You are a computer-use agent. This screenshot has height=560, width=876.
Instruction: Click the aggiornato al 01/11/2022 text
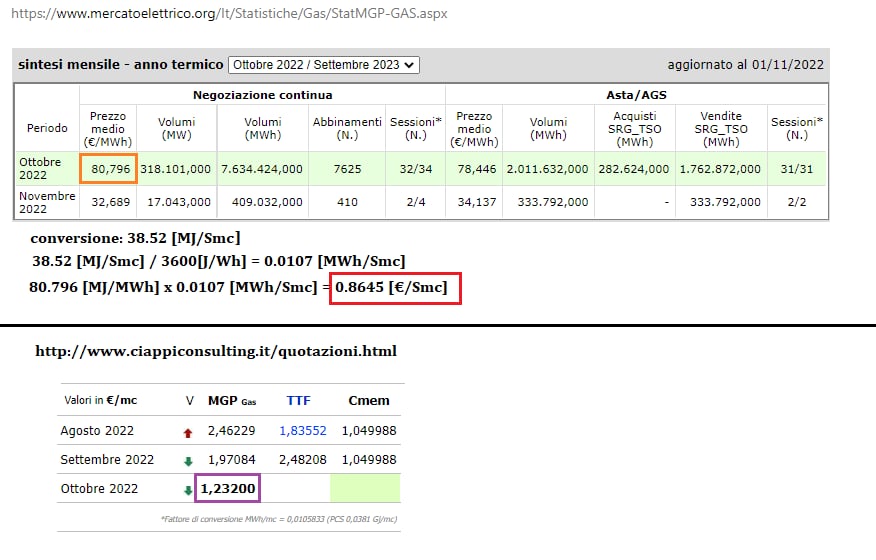click(x=745, y=64)
